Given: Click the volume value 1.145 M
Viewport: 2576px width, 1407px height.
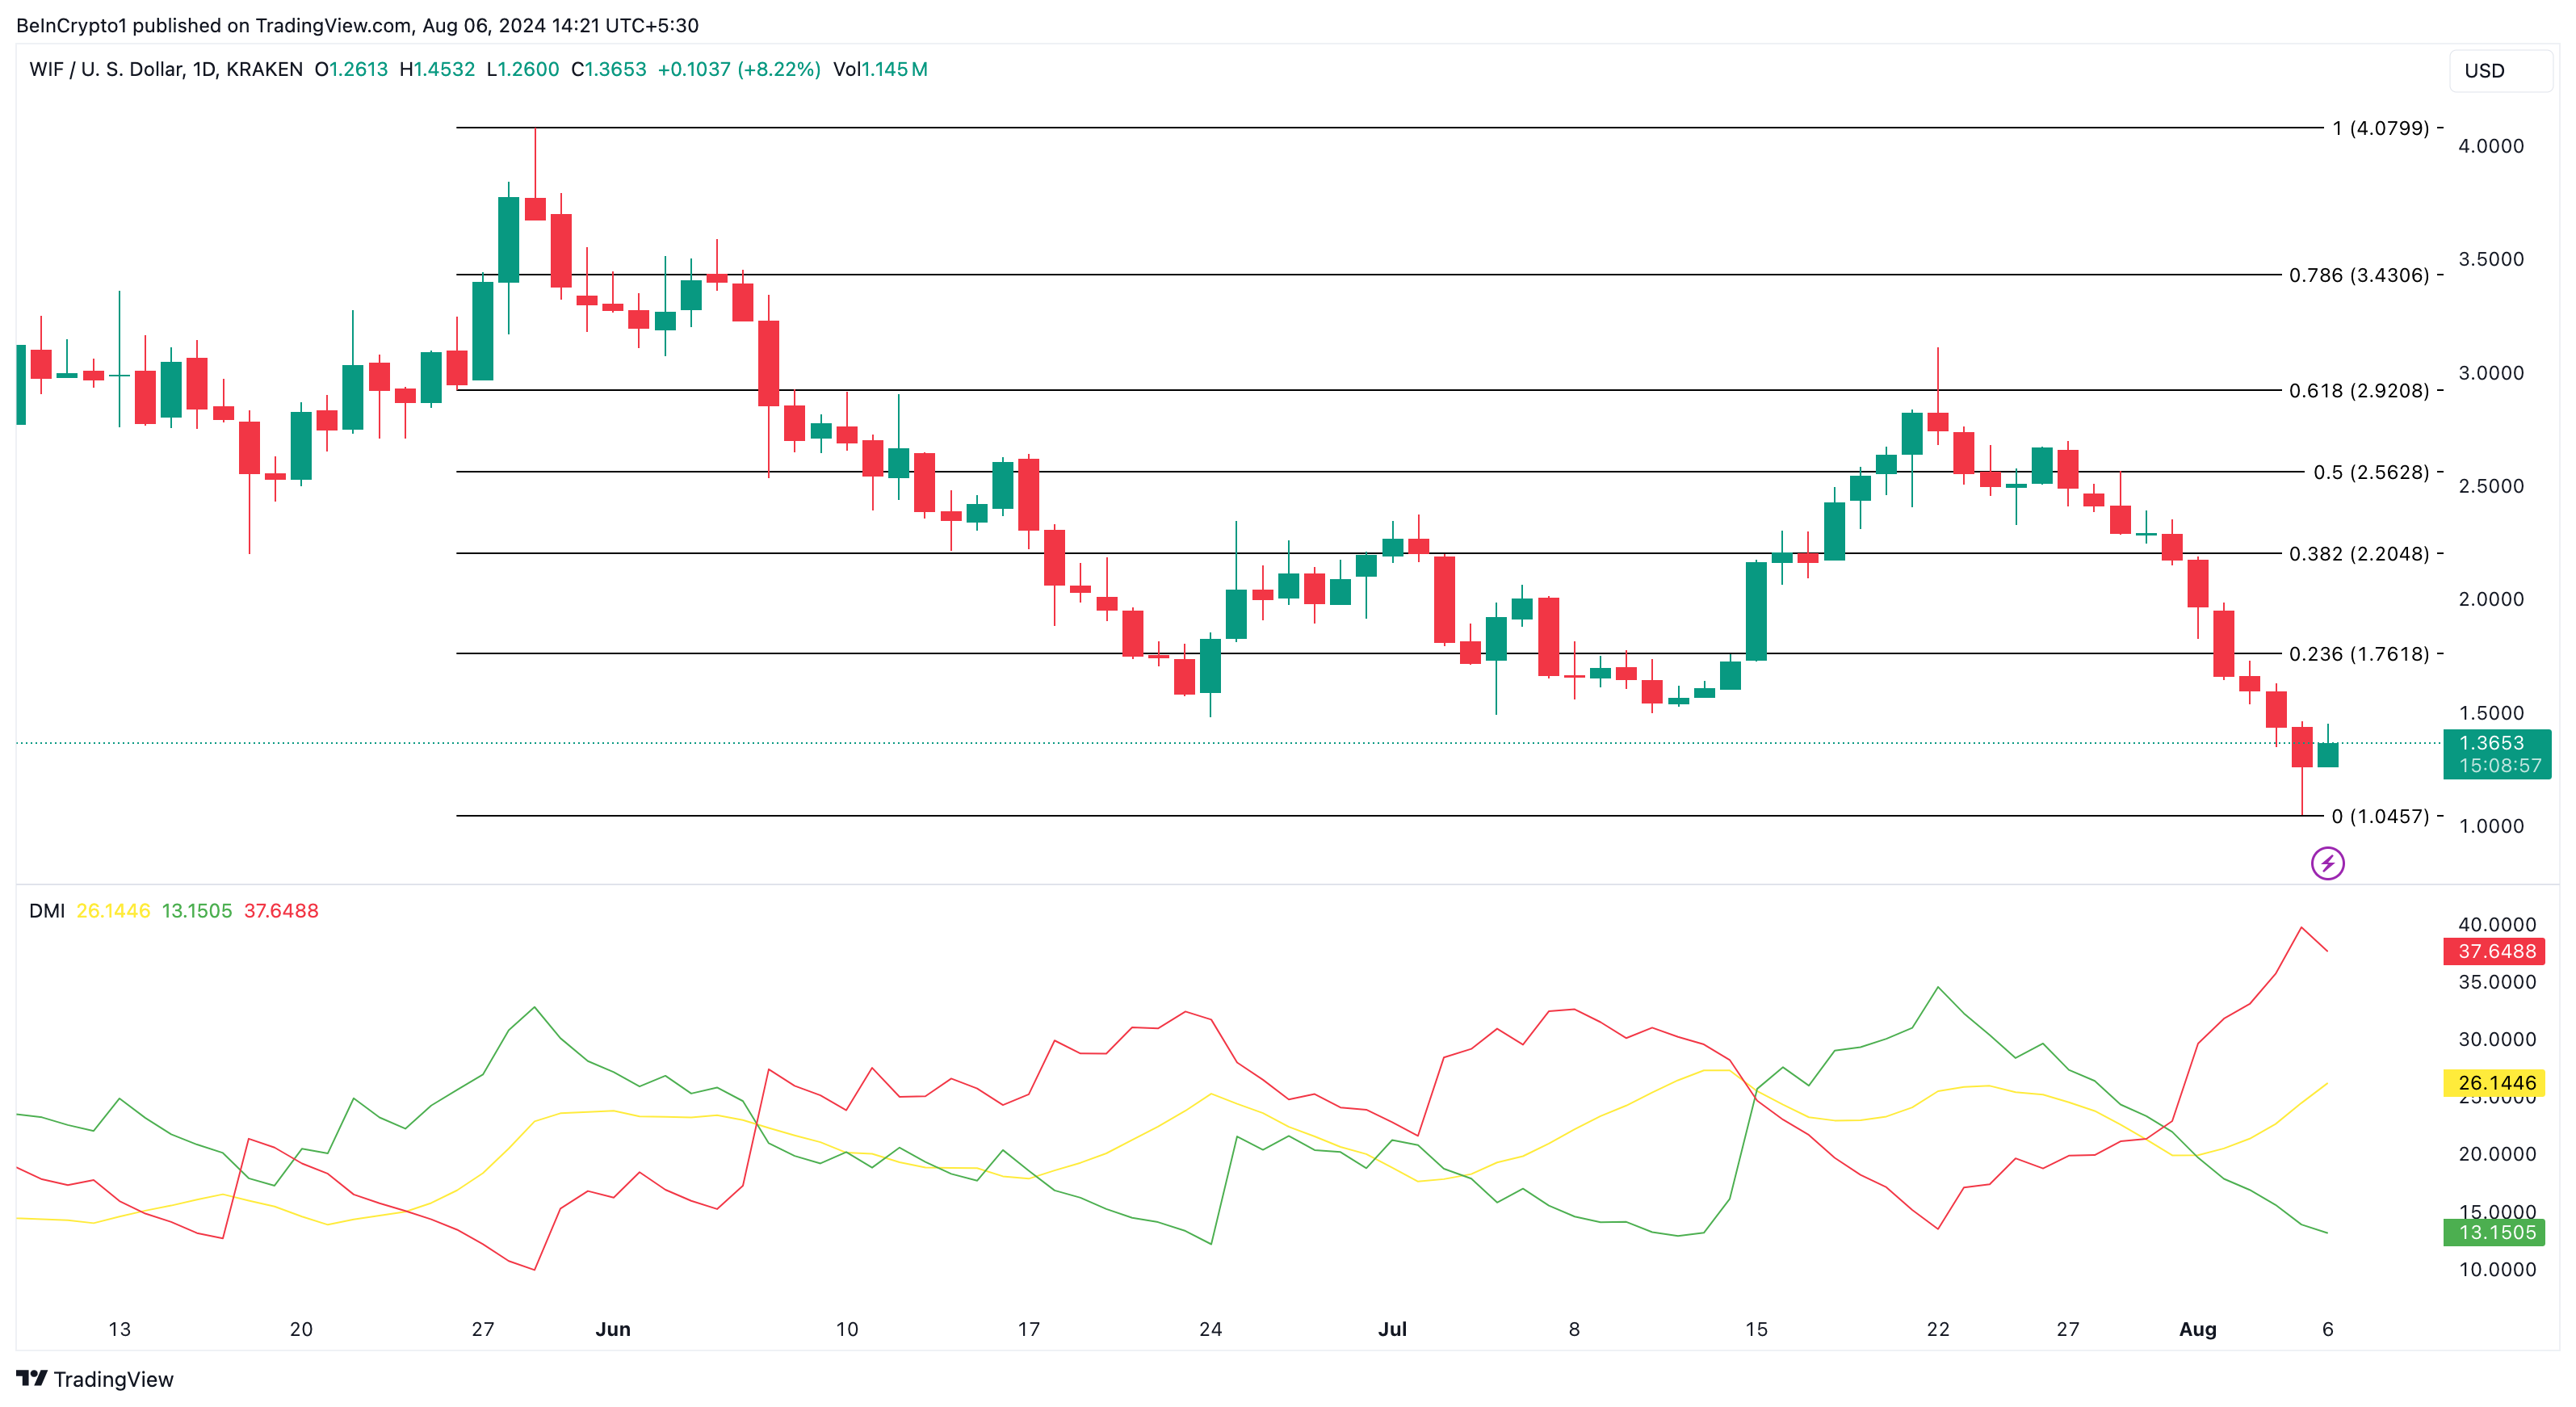Looking at the screenshot, I should (894, 69).
